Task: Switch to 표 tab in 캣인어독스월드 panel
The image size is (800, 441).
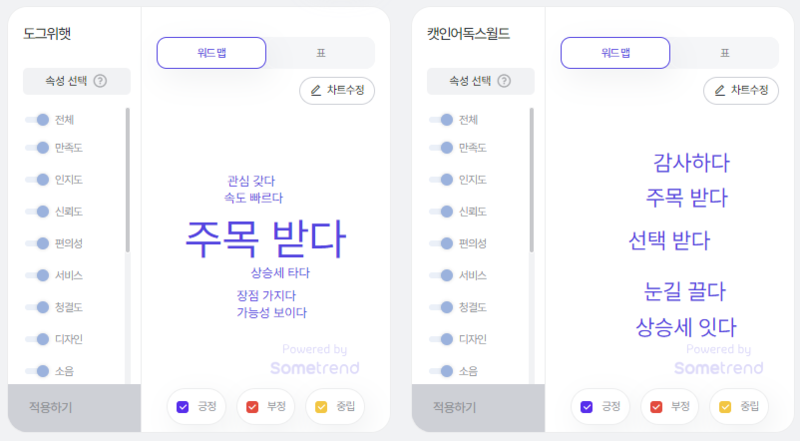Action: [724, 53]
